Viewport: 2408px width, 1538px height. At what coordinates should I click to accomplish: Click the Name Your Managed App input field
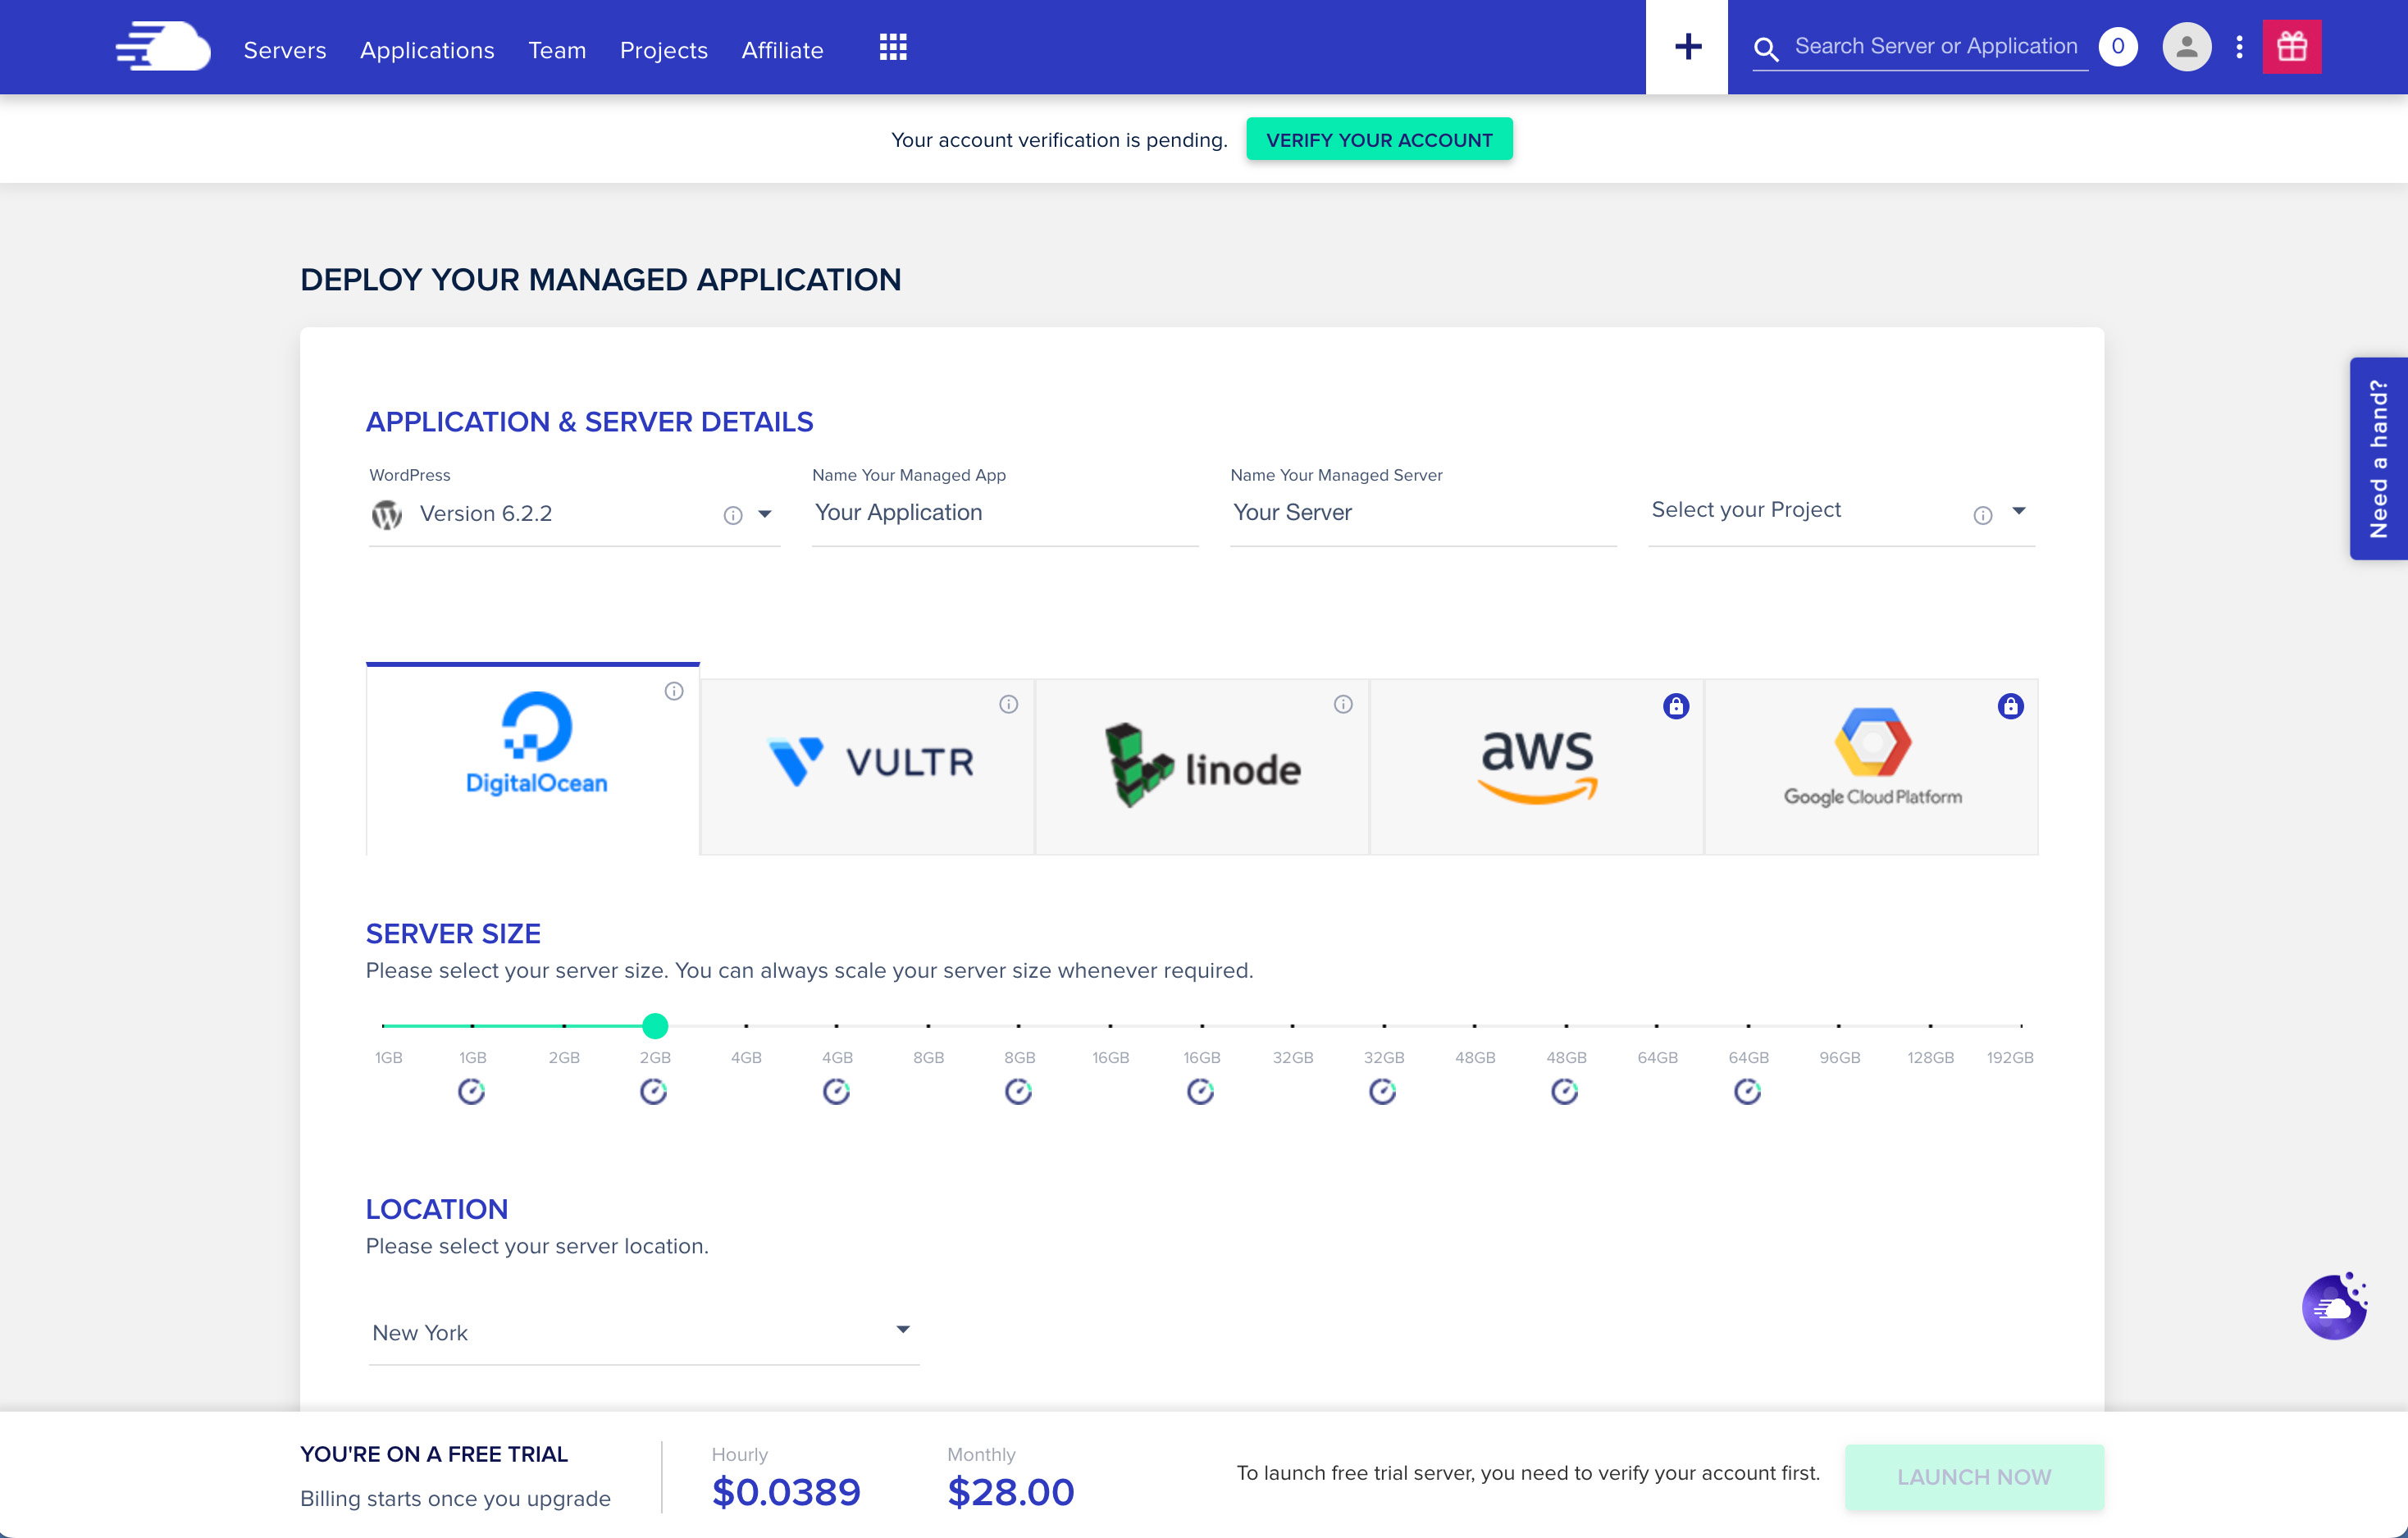click(x=1004, y=513)
